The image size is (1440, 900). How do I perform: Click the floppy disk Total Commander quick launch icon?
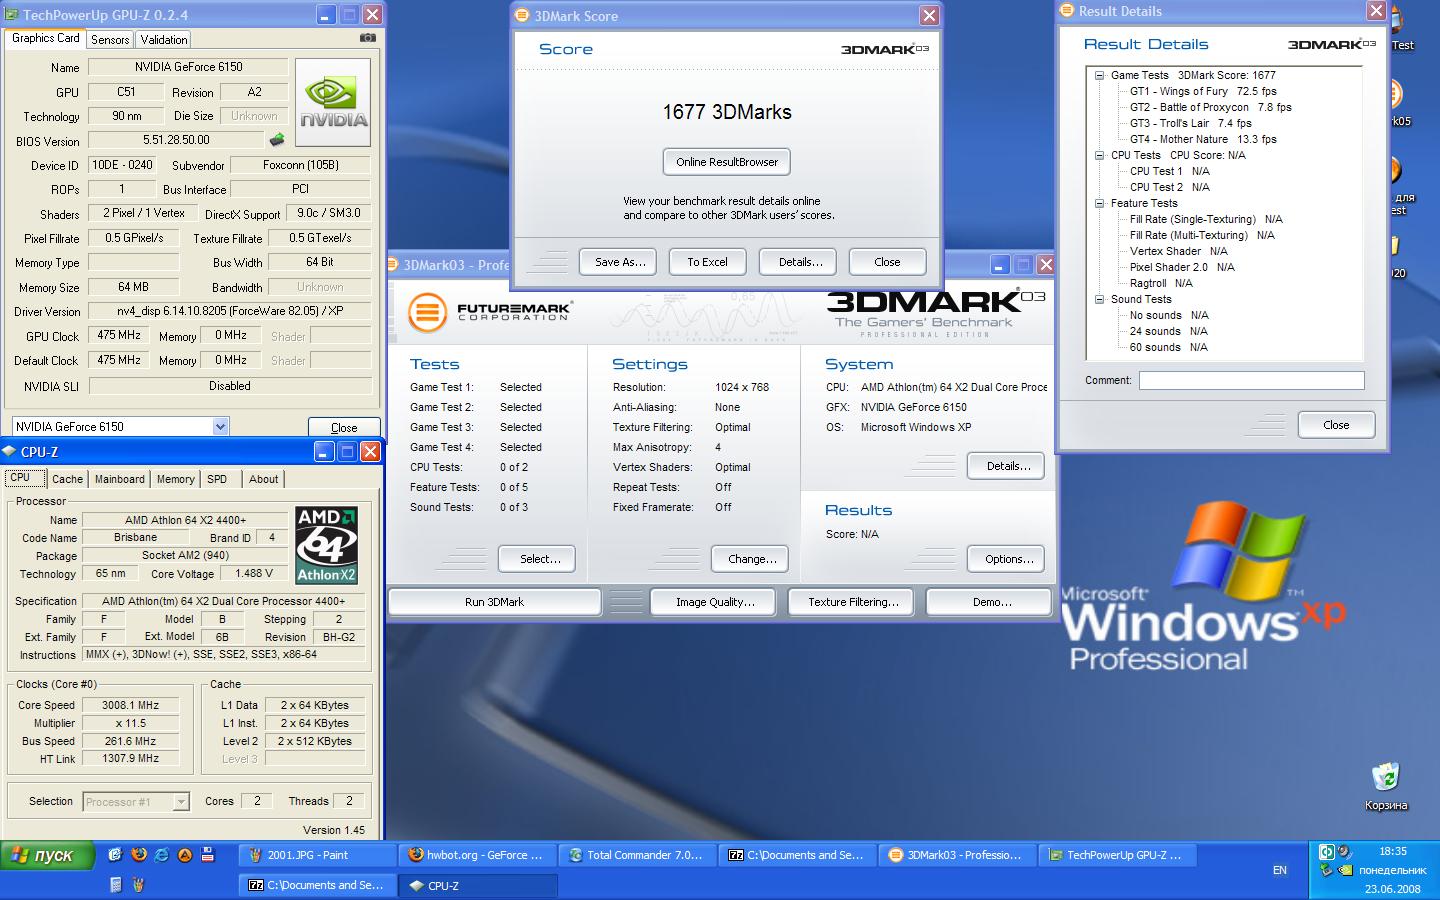[x=208, y=855]
